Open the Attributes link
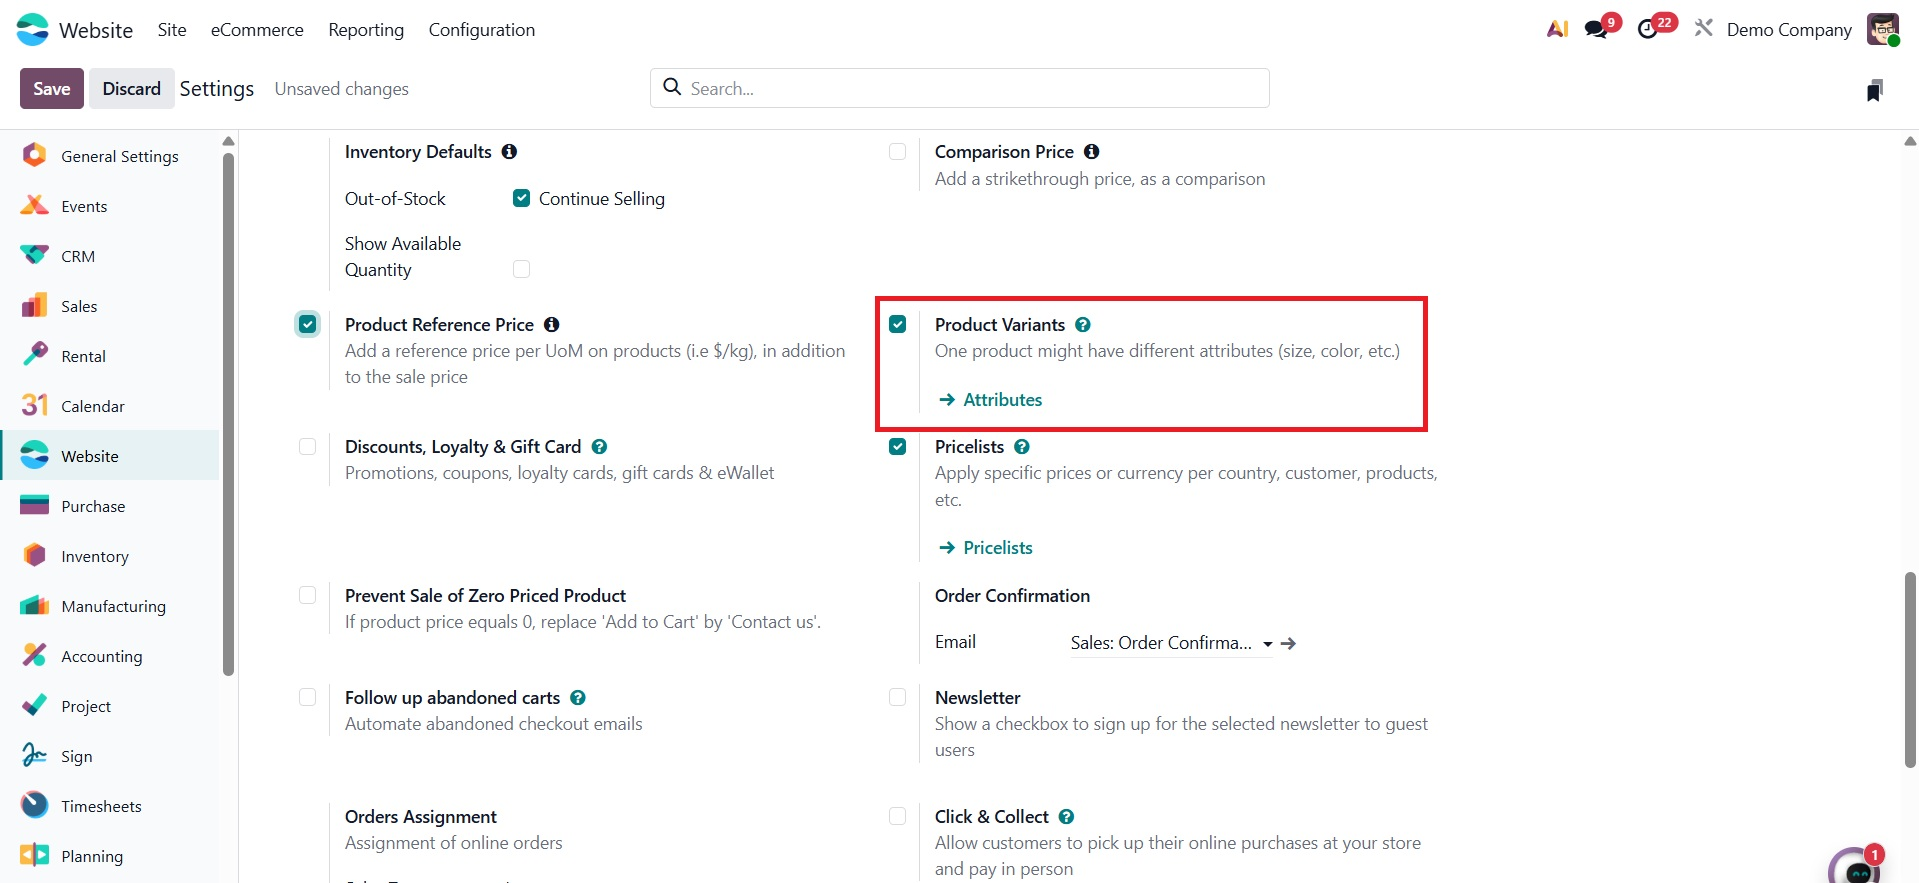This screenshot has height=883, width=1919. coord(1002,400)
